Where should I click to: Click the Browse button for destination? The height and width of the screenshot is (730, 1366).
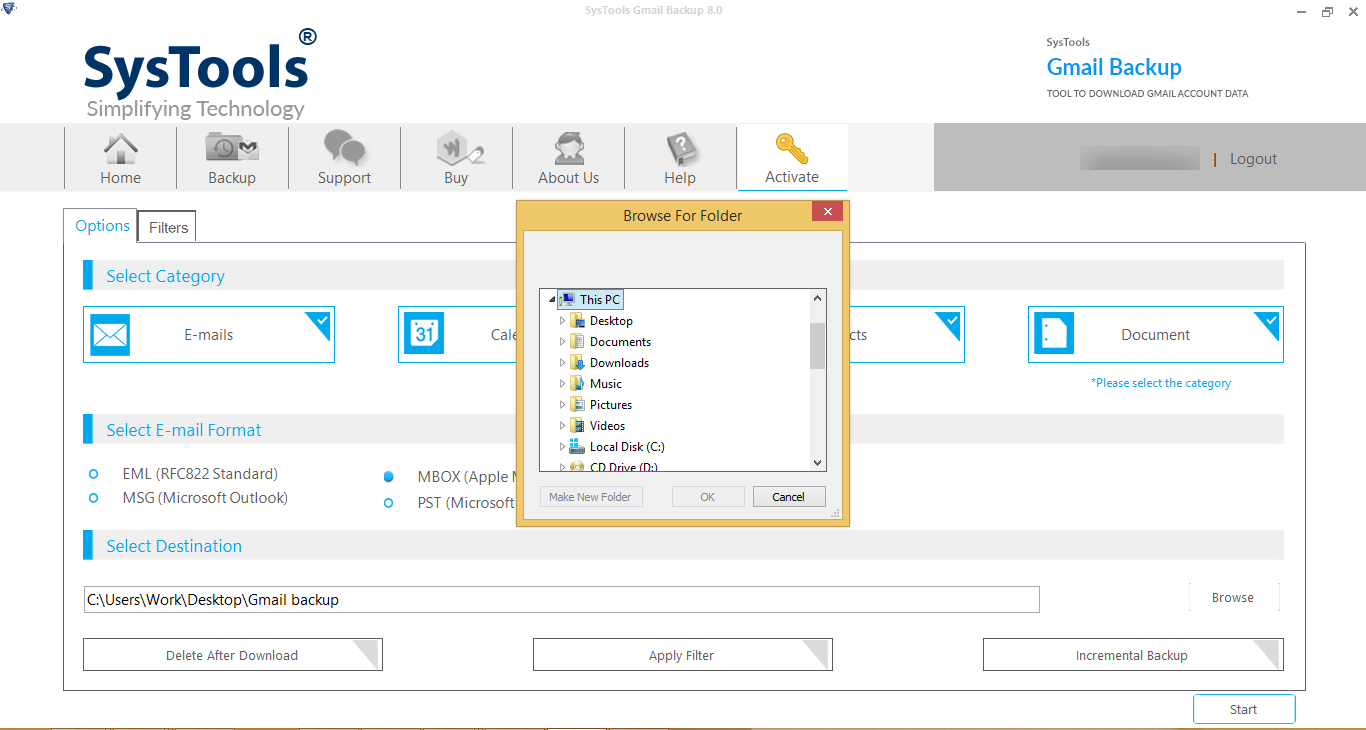[1233, 597]
